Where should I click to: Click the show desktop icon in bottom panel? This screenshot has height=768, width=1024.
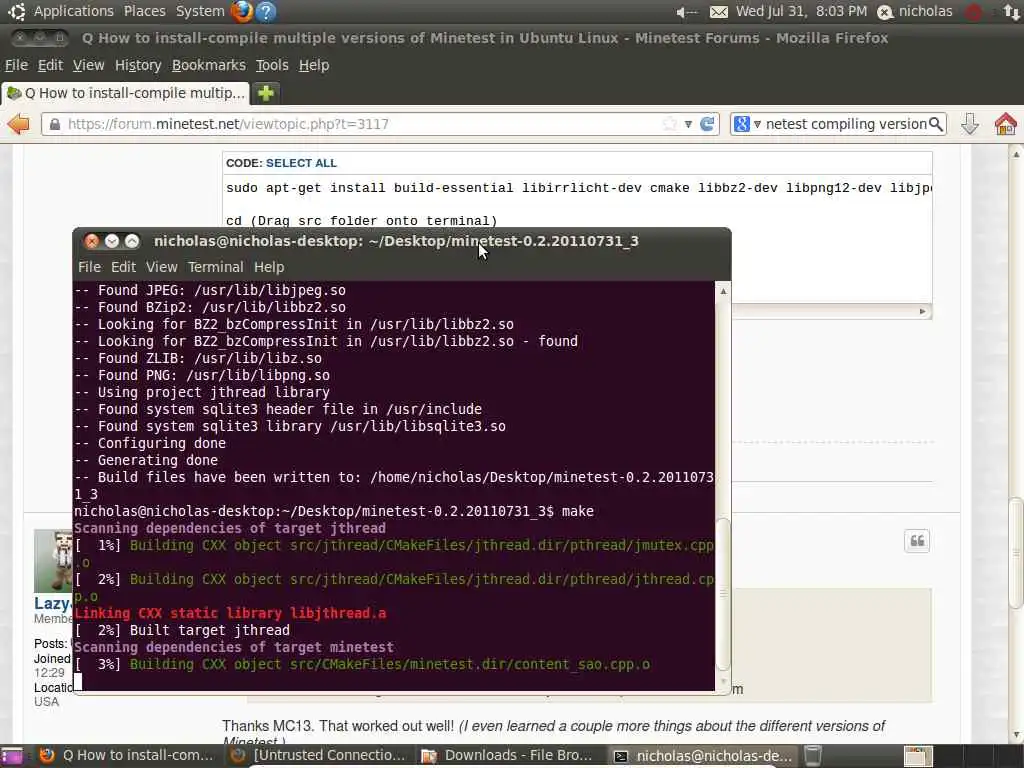click(12, 756)
